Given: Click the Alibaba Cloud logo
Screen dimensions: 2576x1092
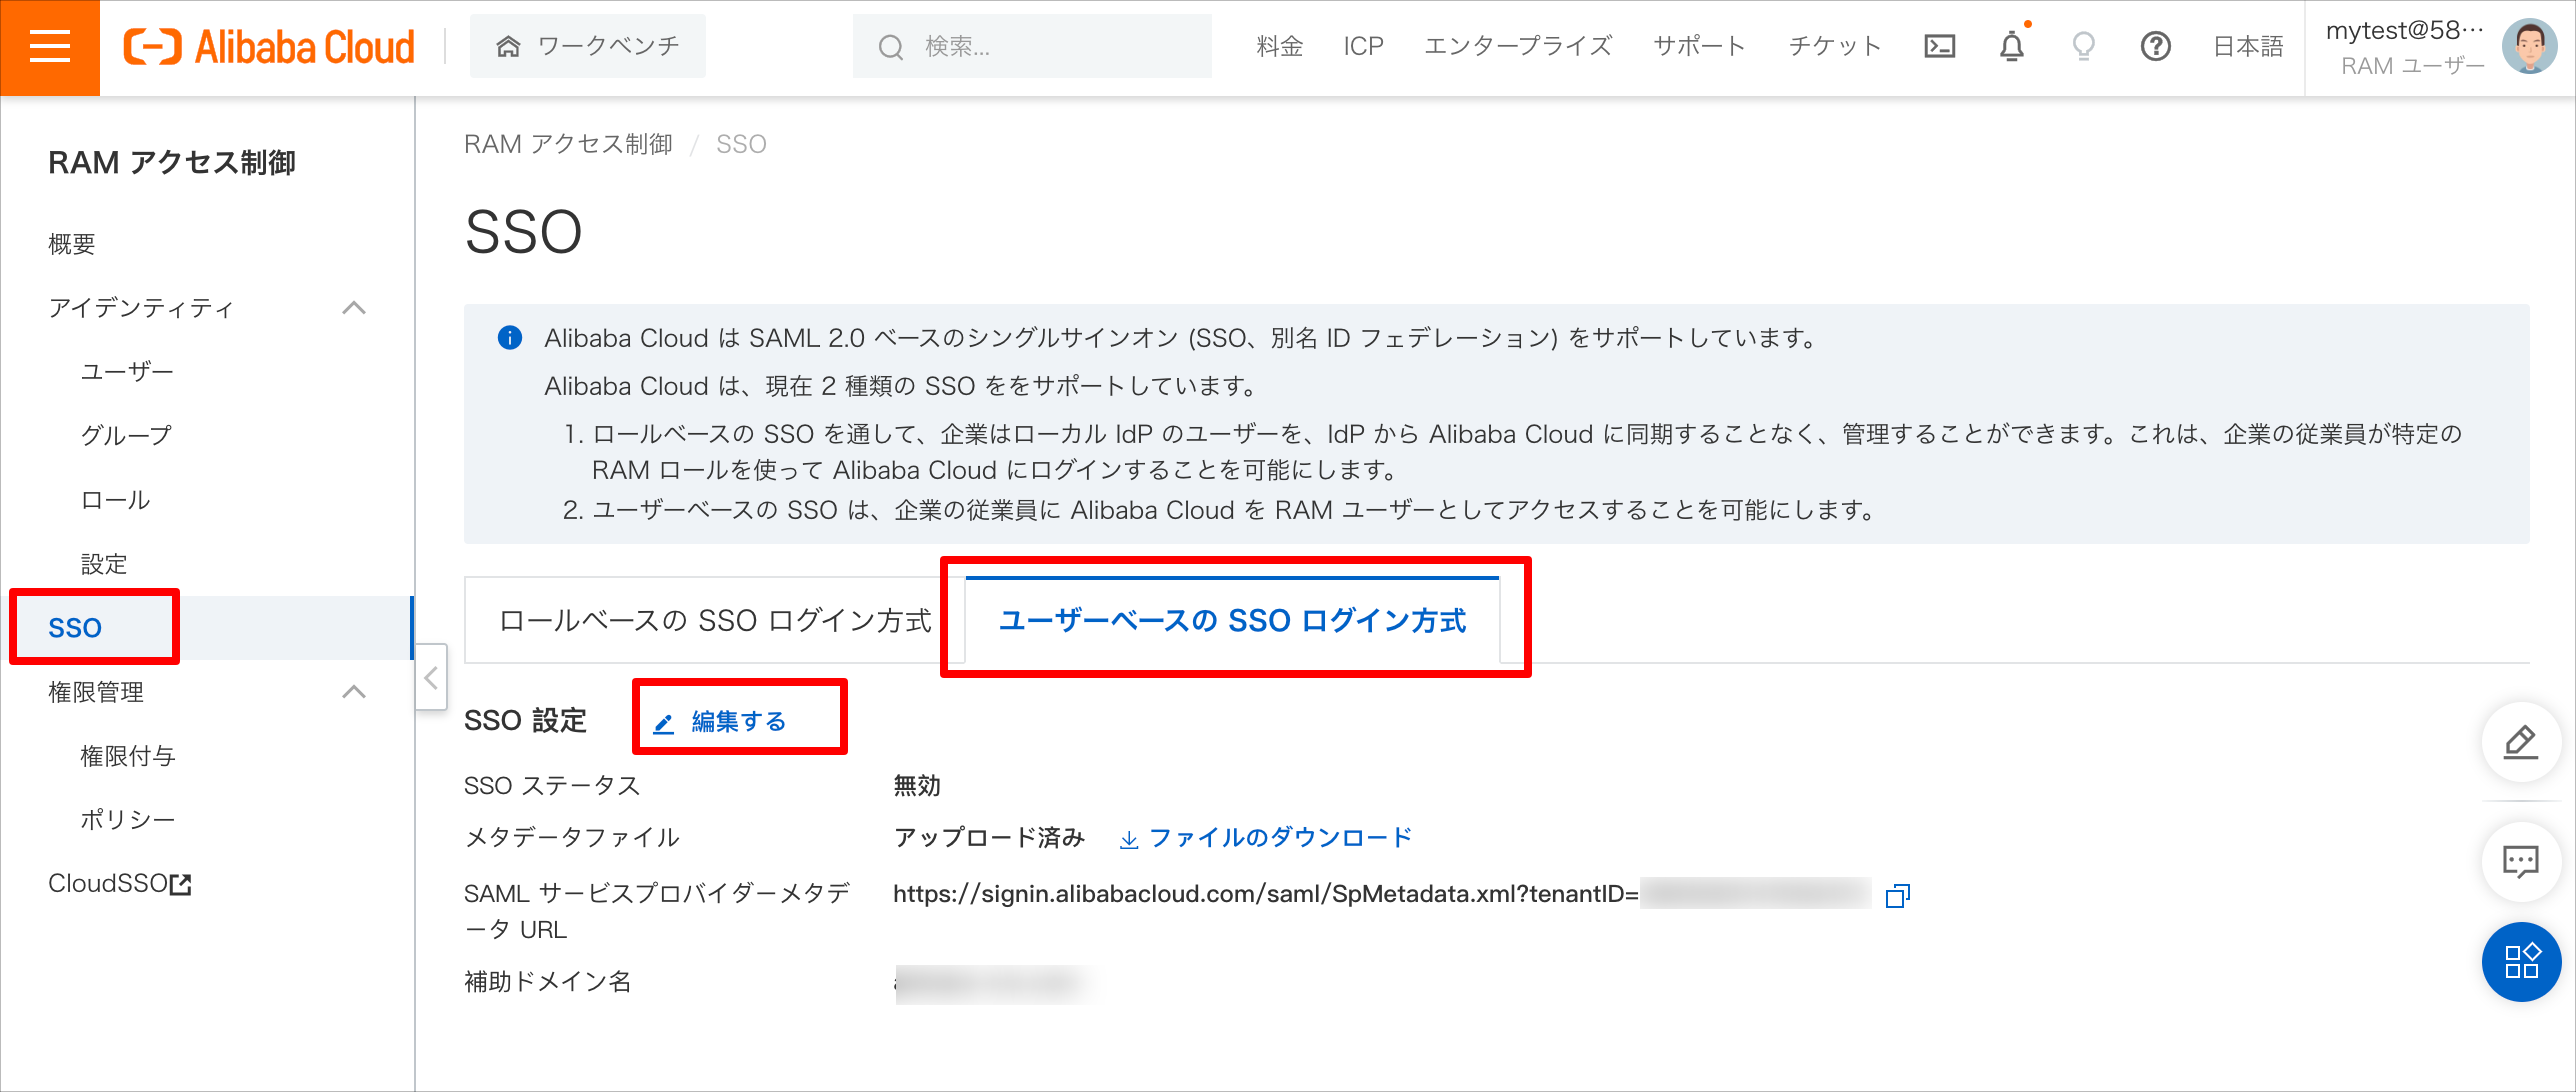Looking at the screenshot, I should tap(269, 47).
